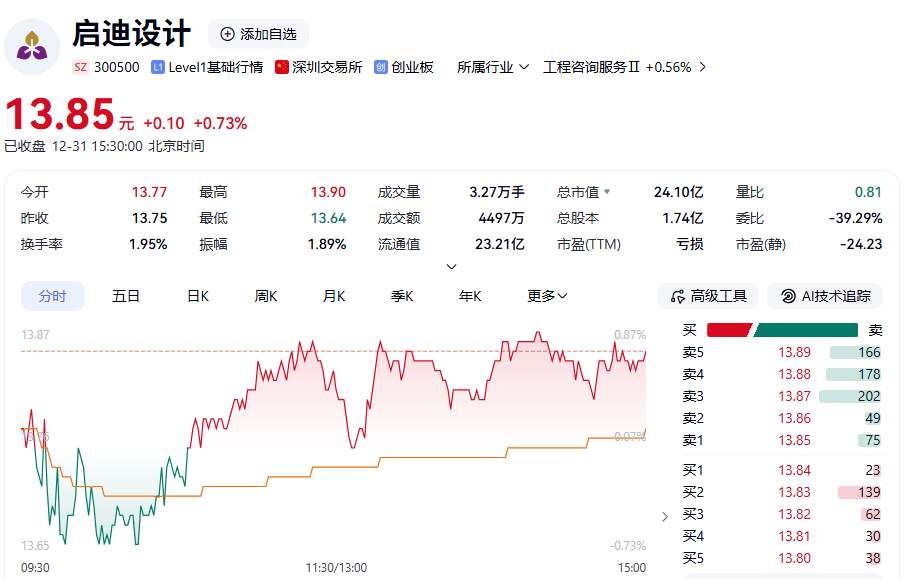
Task: Open the 更多 chart period dropdown
Action: [546, 296]
